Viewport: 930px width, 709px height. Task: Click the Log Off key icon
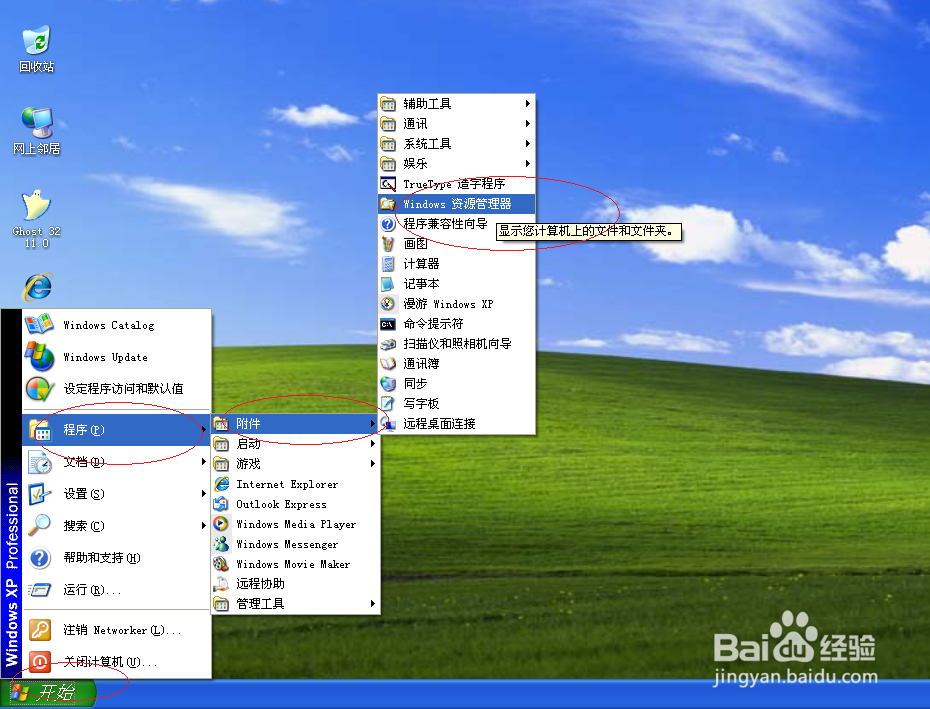click(40, 629)
